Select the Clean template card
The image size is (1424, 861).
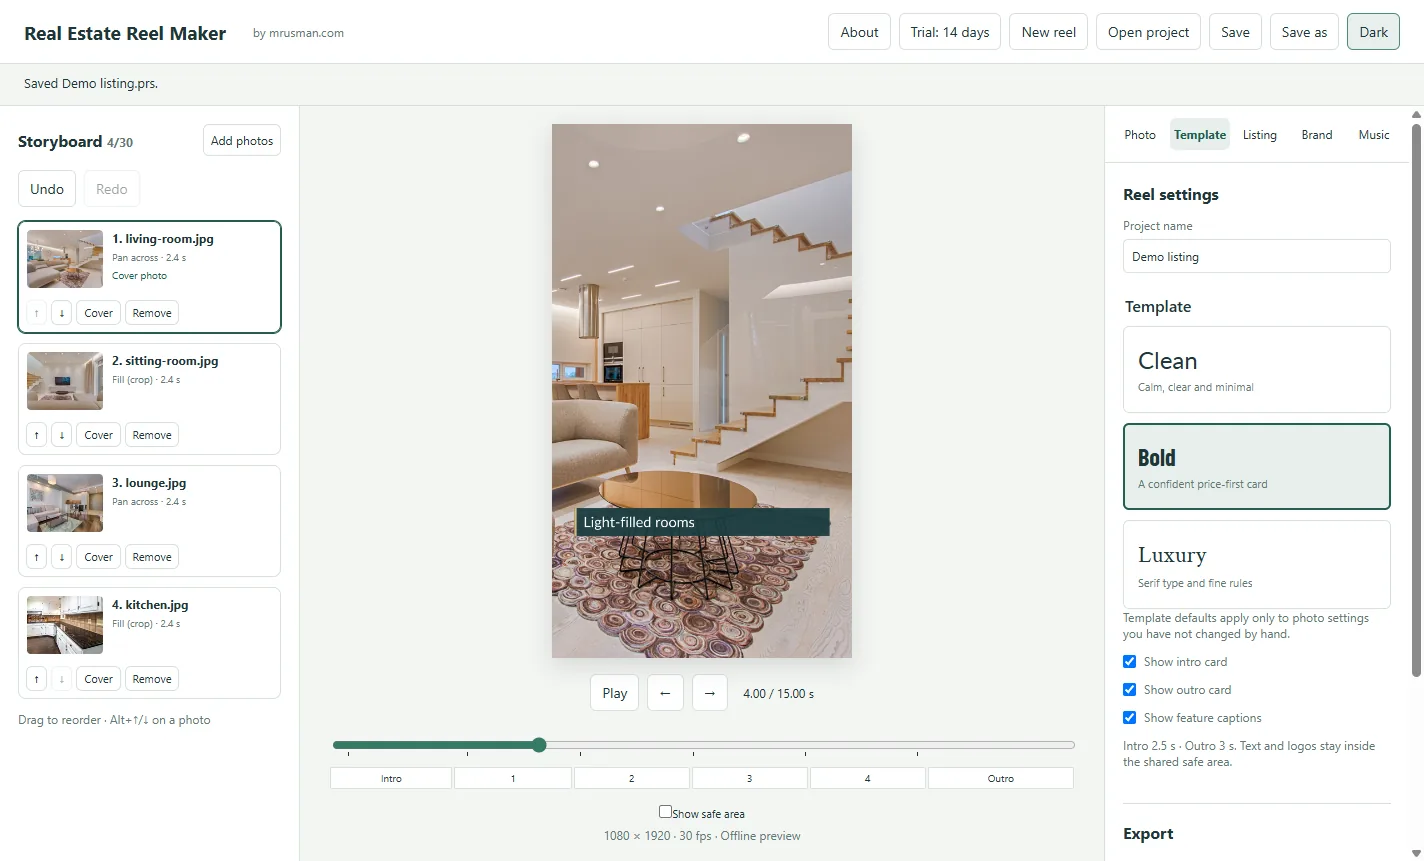(1257, 370)
